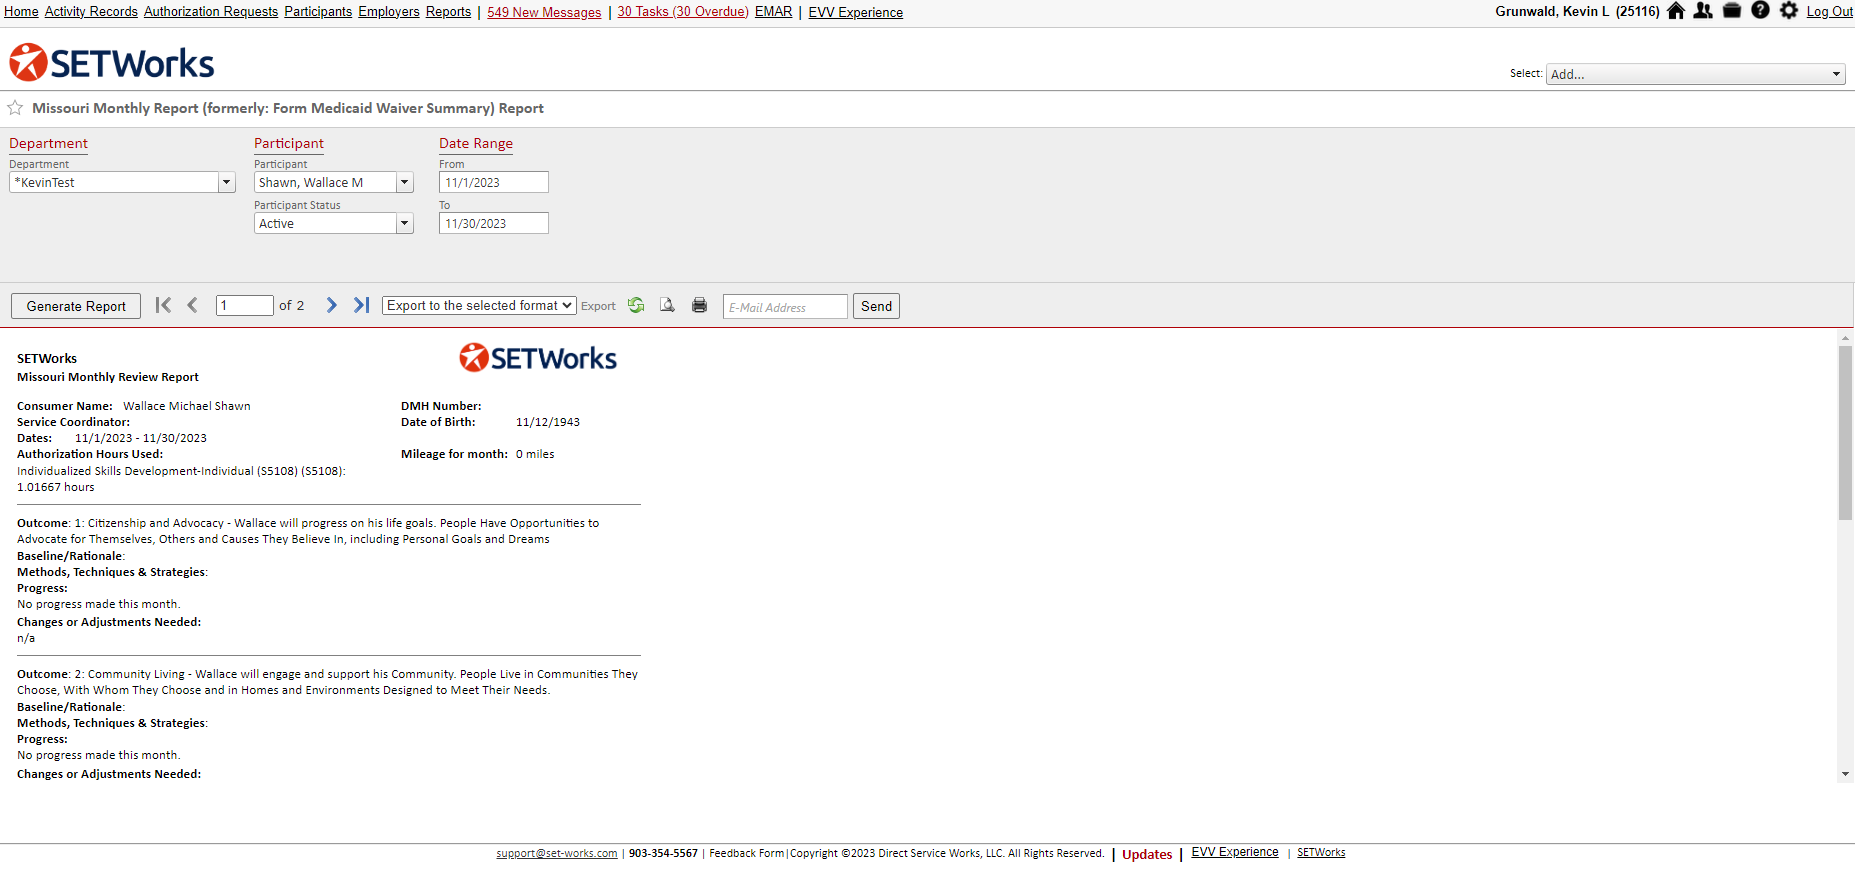
Task: Click the print preview icon
Action: pyautogui.click(x=667, y=306)
